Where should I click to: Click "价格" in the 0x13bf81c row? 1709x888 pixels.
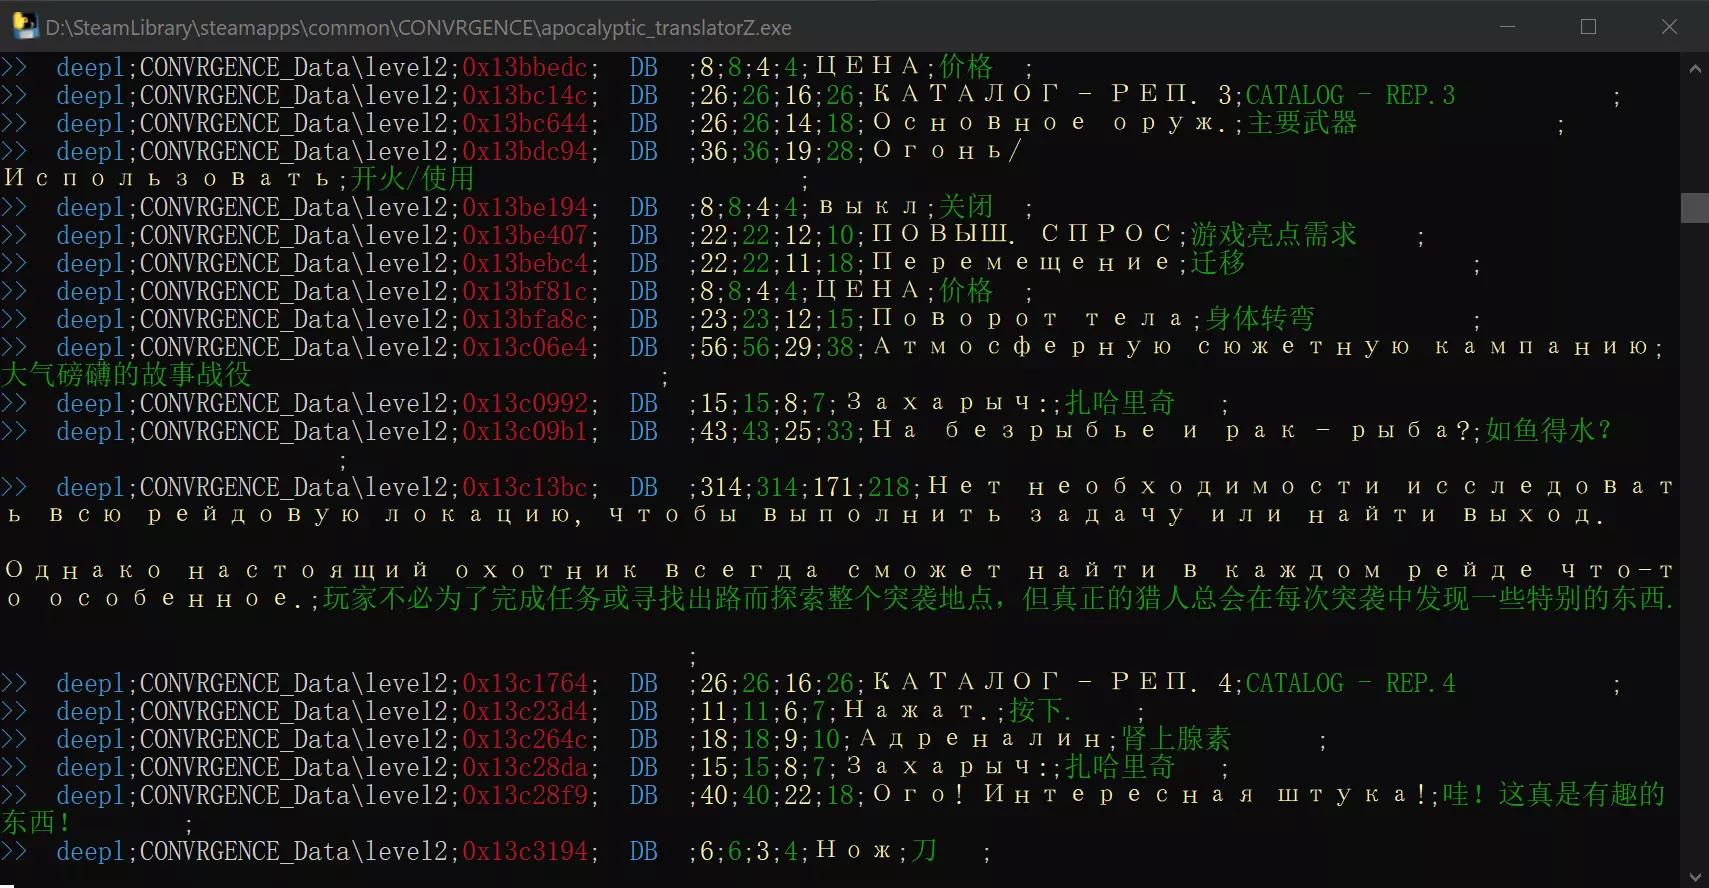966,291
